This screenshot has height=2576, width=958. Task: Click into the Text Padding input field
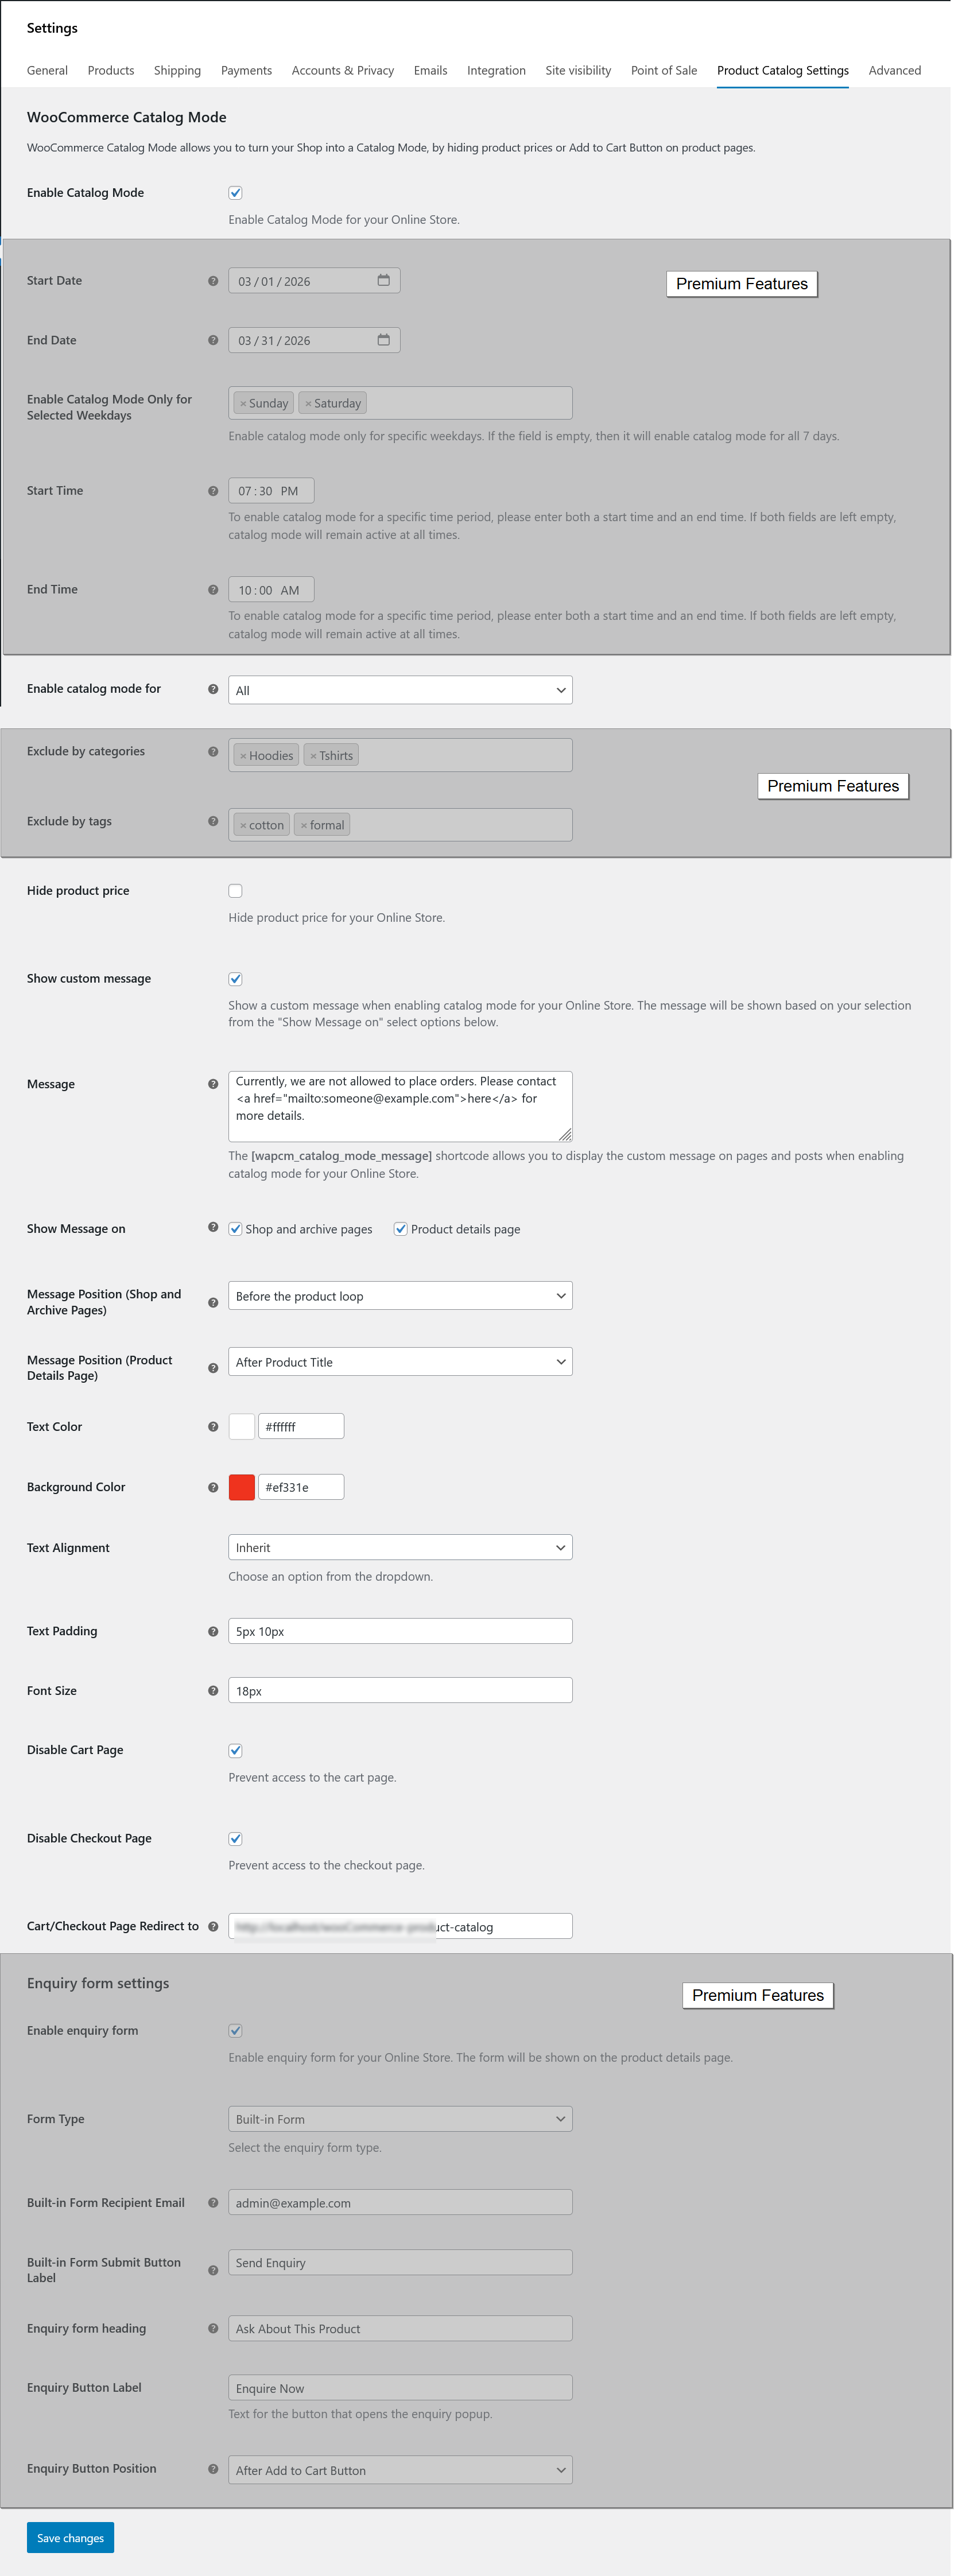[400, 1631]
